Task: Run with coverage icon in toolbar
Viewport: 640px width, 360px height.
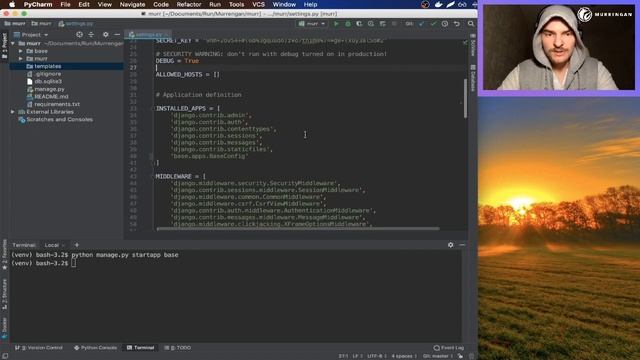Action: [359, 24]
